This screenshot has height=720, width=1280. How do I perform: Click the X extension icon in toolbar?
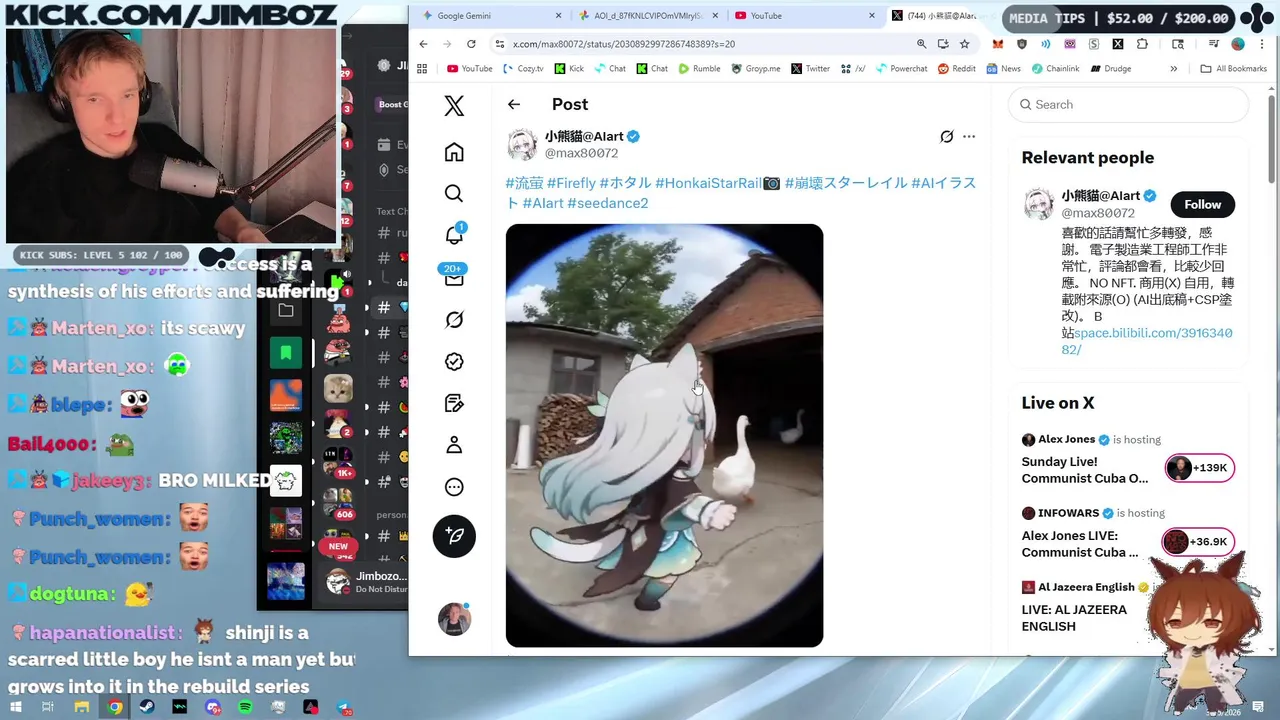click(1118, 44)
